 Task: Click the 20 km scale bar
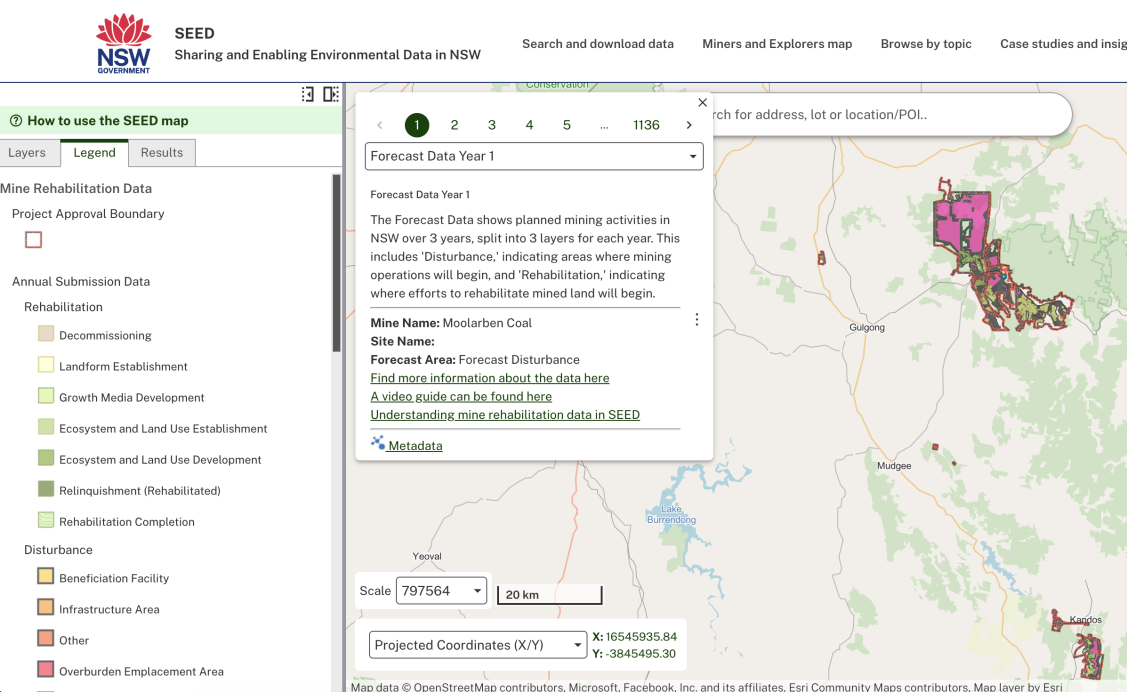click(550, 594)
